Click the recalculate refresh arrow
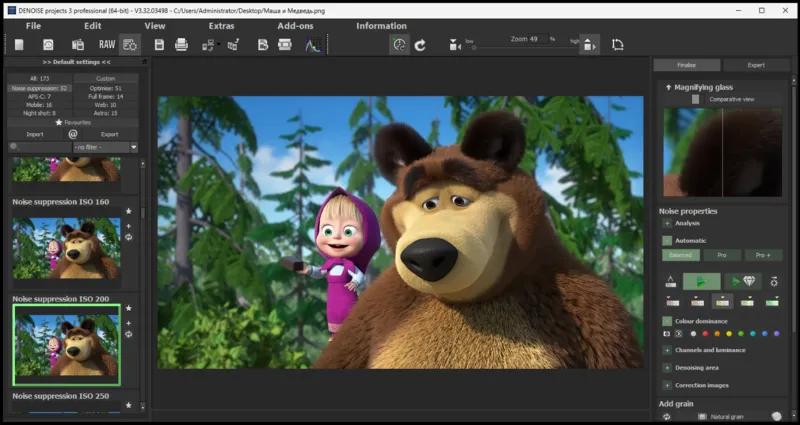 tap(420, 45)
